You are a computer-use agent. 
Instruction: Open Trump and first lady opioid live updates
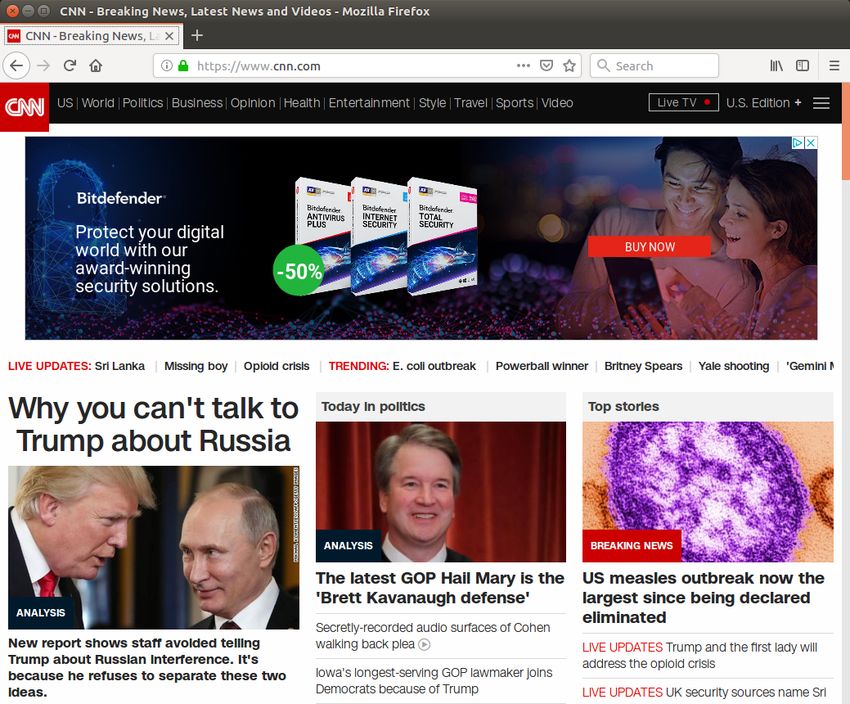[x=700, y=655]
